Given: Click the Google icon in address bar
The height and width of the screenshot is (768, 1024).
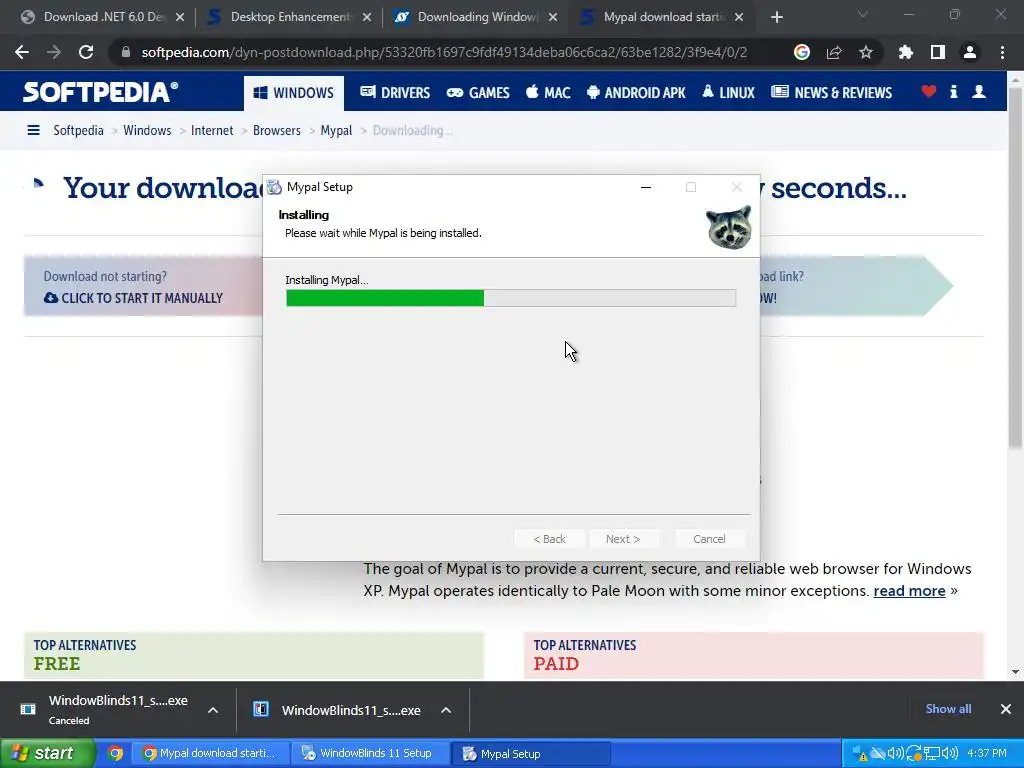Looking at the screenshot, I should tap(801, 52).
